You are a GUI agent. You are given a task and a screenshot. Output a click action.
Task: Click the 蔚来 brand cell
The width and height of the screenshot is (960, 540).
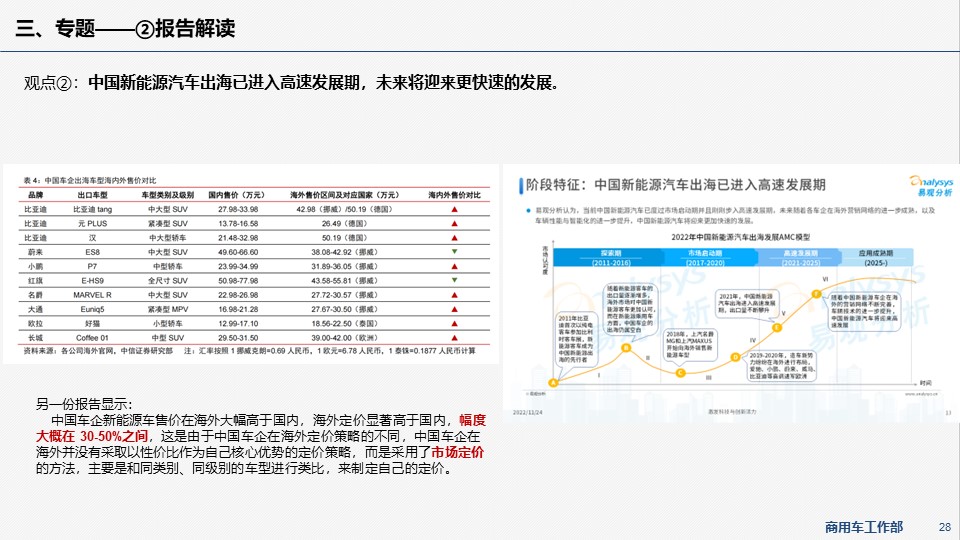tap(36, 252)
